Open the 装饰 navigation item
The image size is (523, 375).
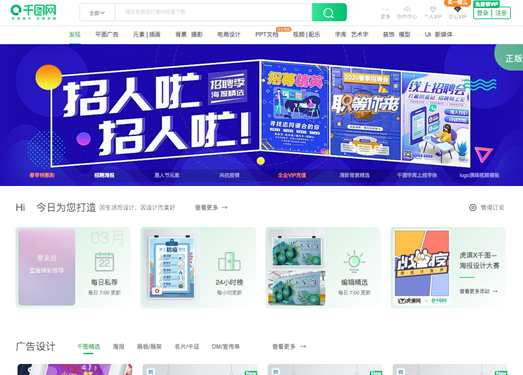(389, 34)
